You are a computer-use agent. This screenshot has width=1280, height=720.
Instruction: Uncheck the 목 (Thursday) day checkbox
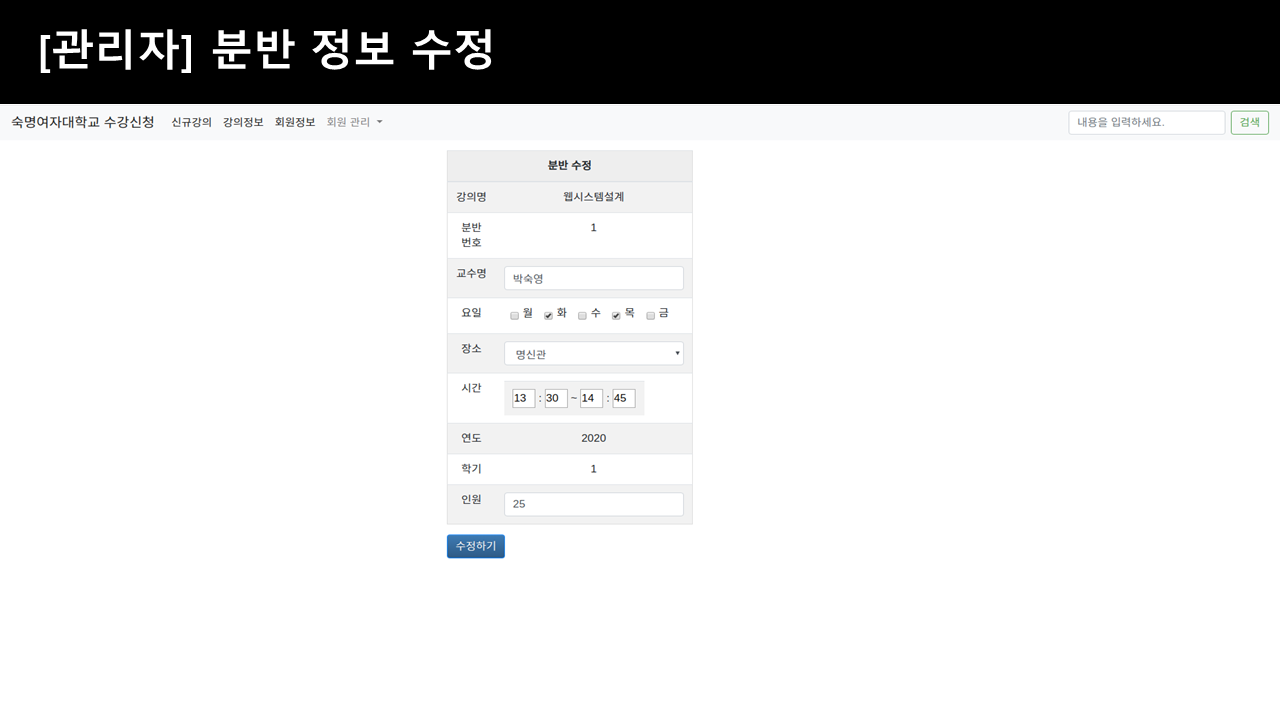615,314
